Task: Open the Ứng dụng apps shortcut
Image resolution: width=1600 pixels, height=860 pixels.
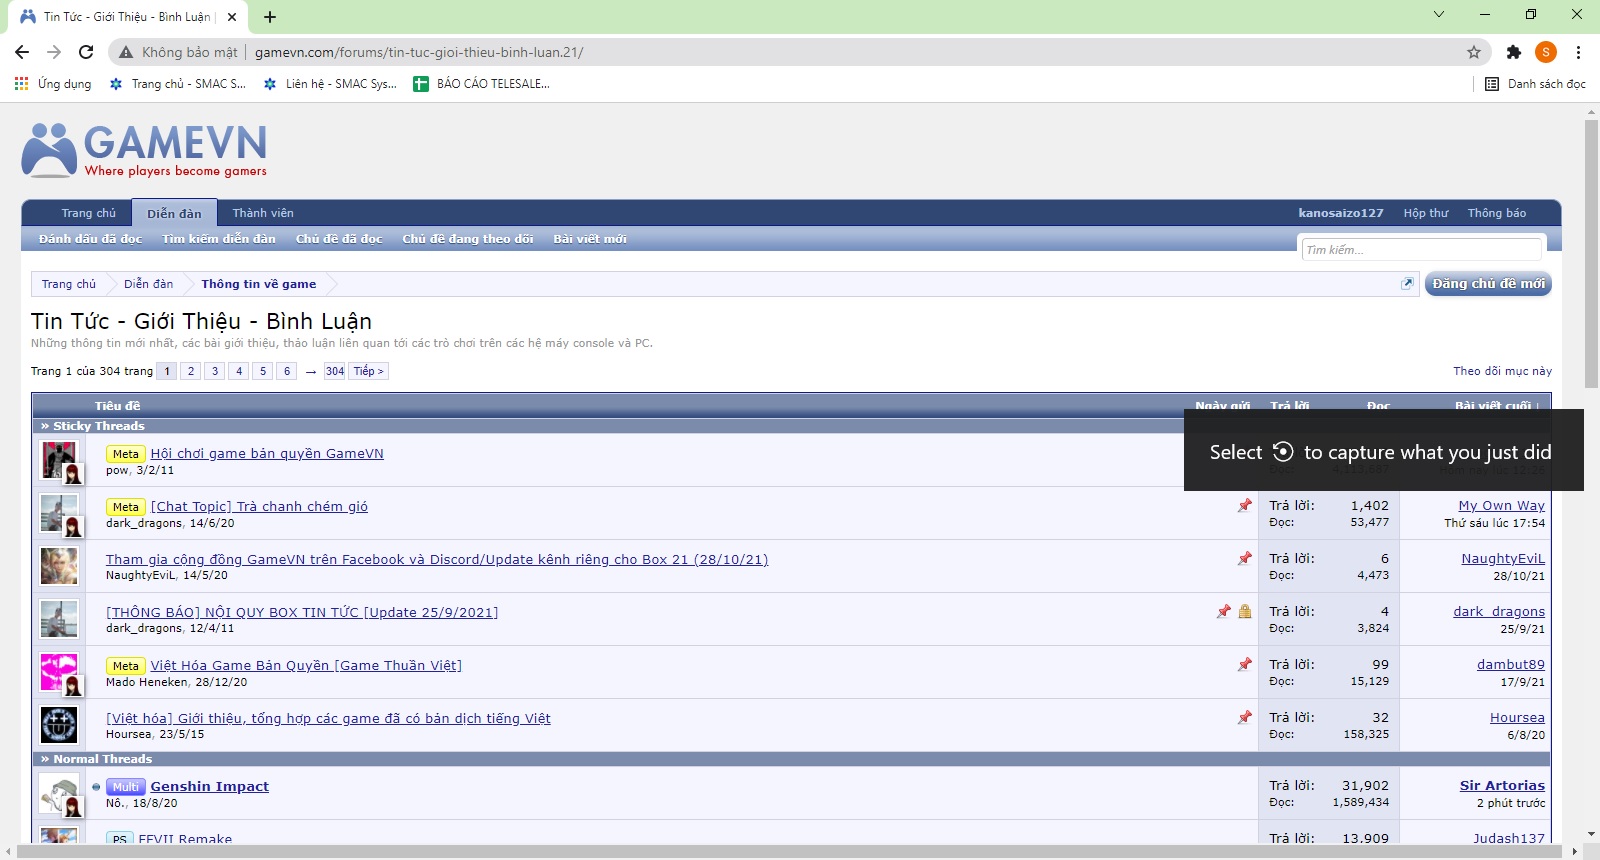Action: pyautogui.click(x=53, y=84)
